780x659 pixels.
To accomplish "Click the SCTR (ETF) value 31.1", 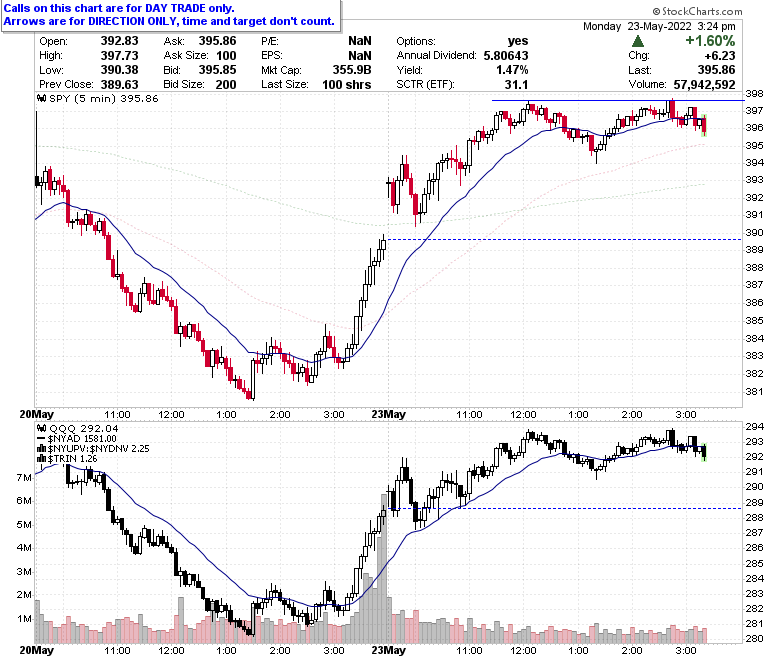I will pyautogui.click(x=516, y=85).
